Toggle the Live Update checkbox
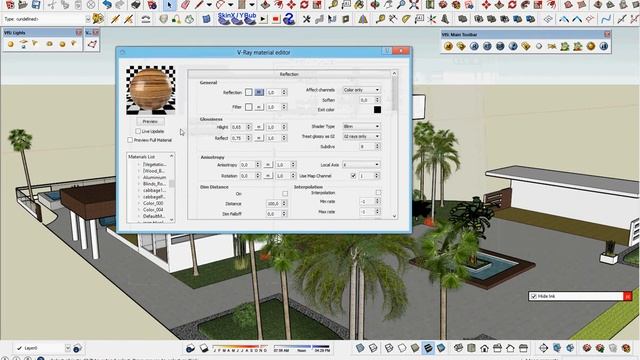 tap(138, 131)
